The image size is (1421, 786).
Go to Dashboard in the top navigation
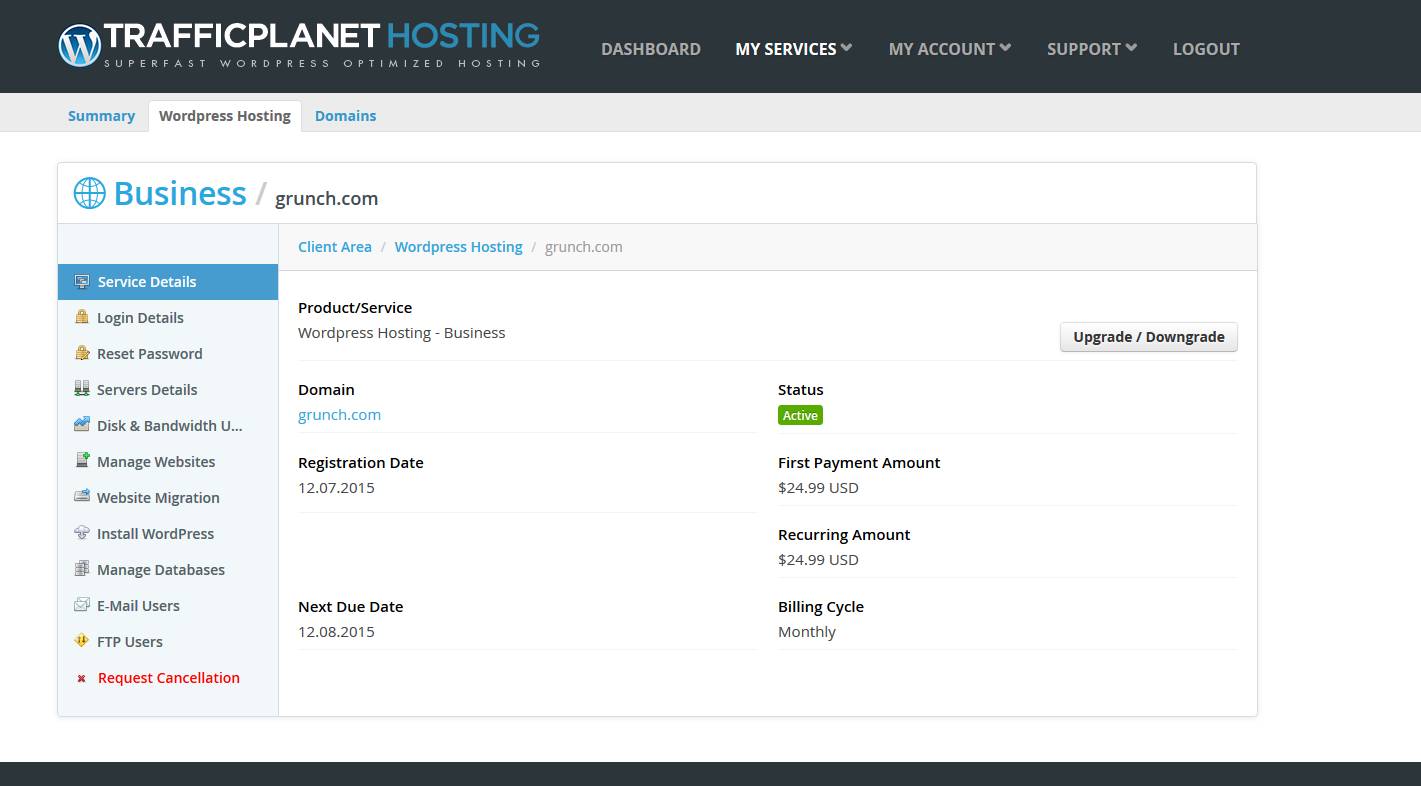click(650, 49)
